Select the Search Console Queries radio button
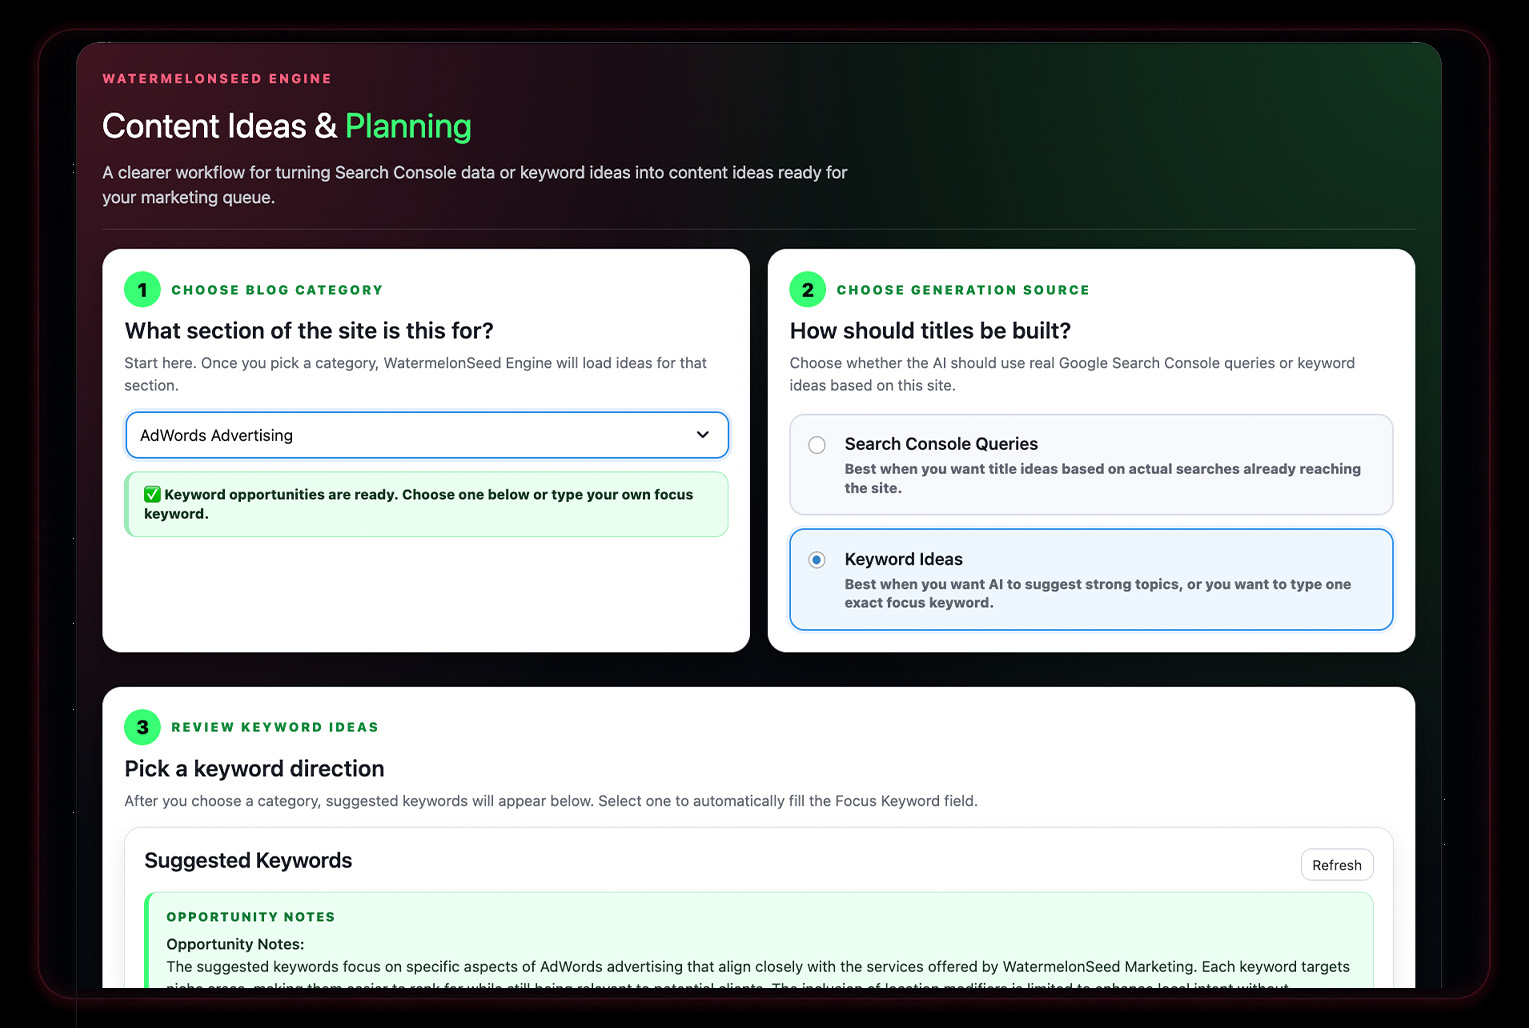1529x1028 pixels. click(817, 445)
